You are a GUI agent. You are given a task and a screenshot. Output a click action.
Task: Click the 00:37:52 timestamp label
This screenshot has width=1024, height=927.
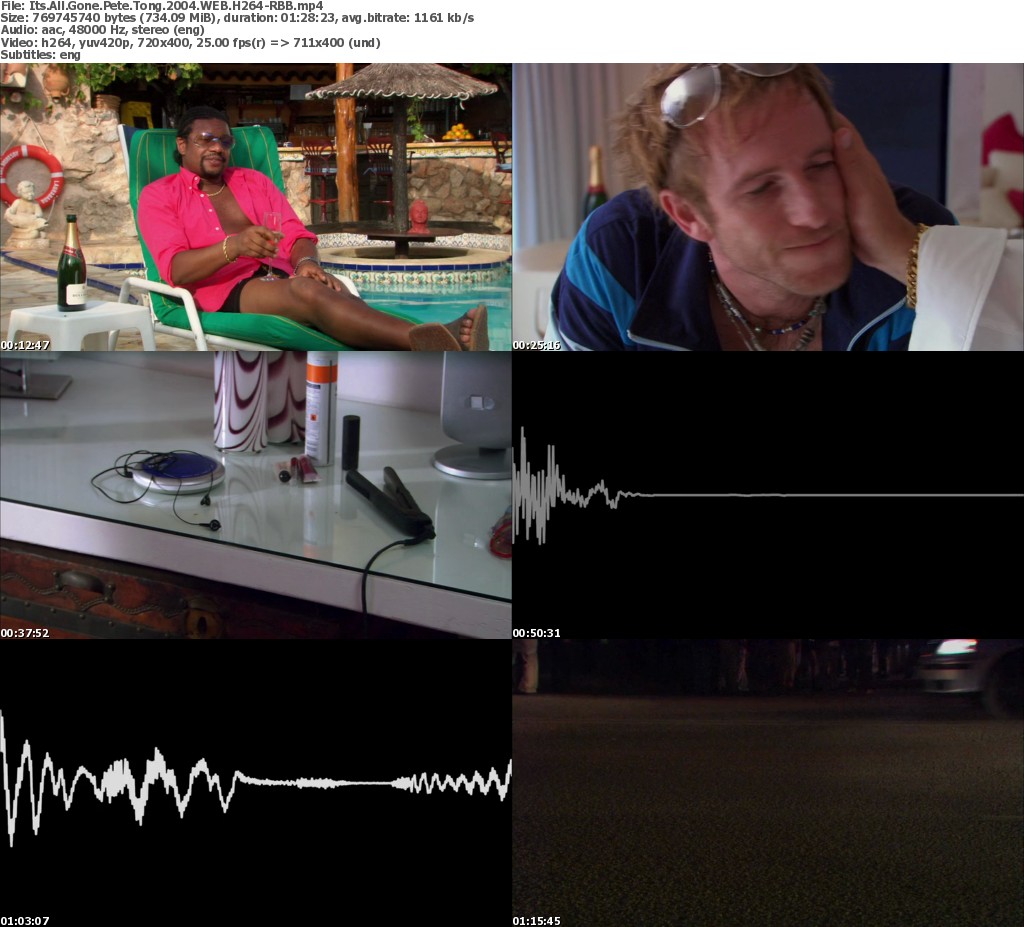coord(25,633)
